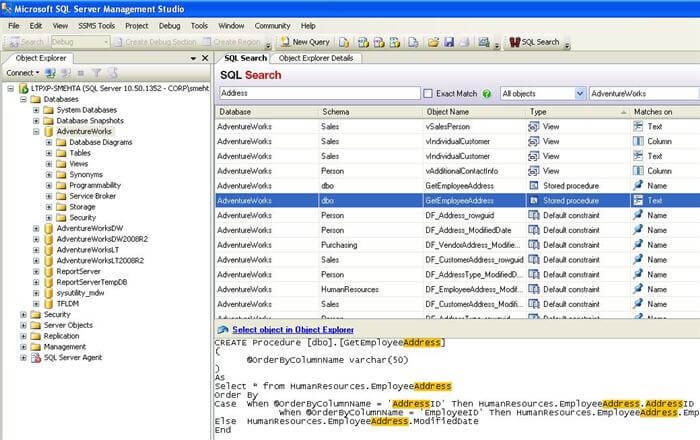The width and height of the screenshot is (700, 440).
Task: Click the Analysis Services DMX Query icon
Action: click(x=379, y=42)
